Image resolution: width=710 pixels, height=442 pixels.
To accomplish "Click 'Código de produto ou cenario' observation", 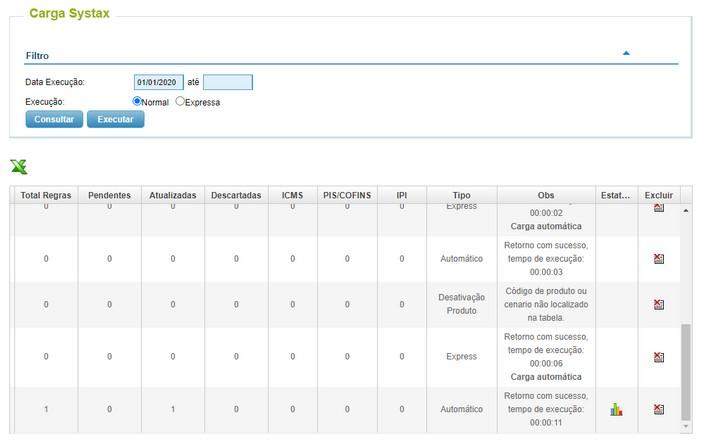I will point(546,304).
